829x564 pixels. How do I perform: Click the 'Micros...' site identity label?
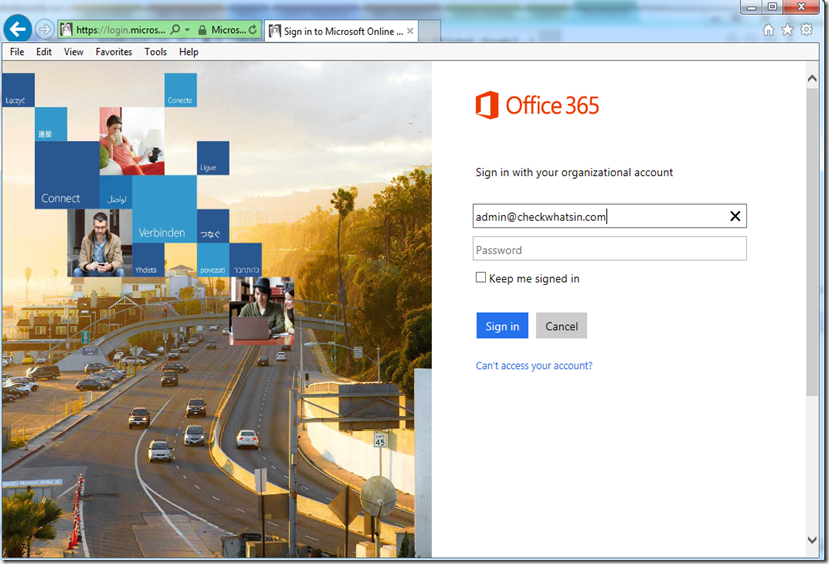(228, 30)
